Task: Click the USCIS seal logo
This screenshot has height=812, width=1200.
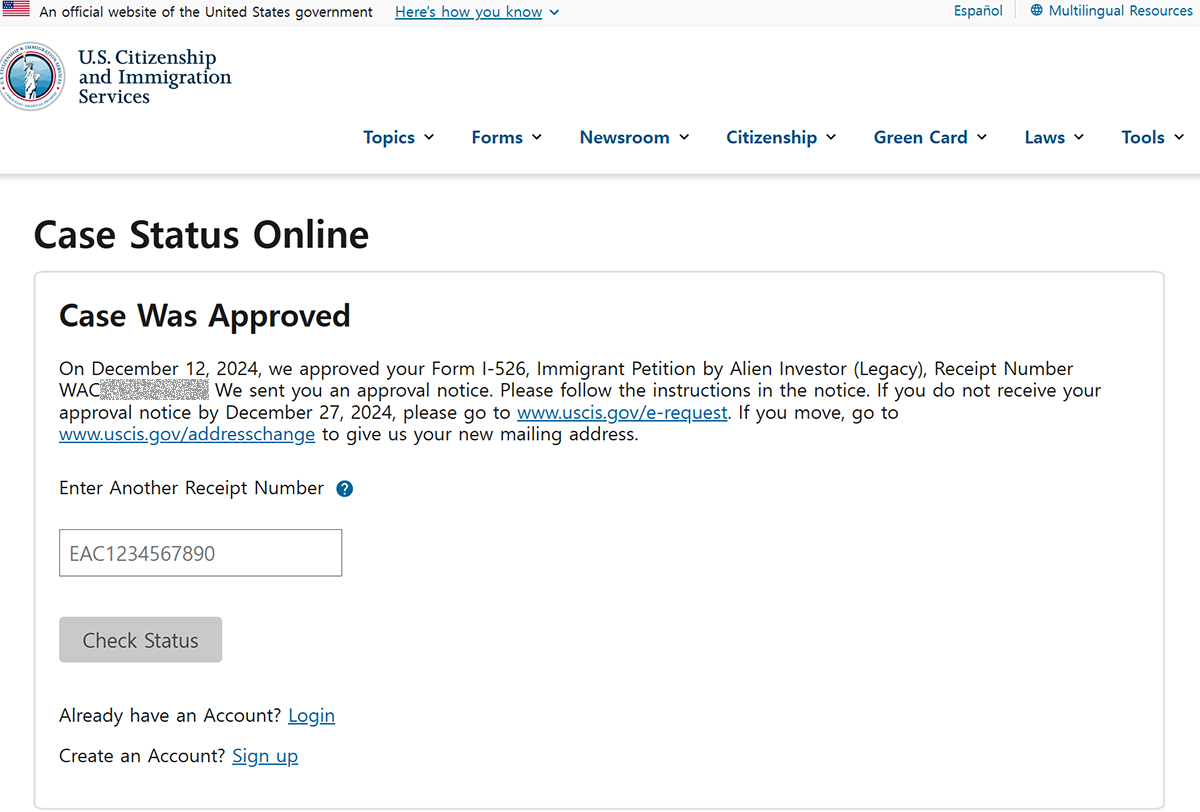Action: (x=31, y=76)
